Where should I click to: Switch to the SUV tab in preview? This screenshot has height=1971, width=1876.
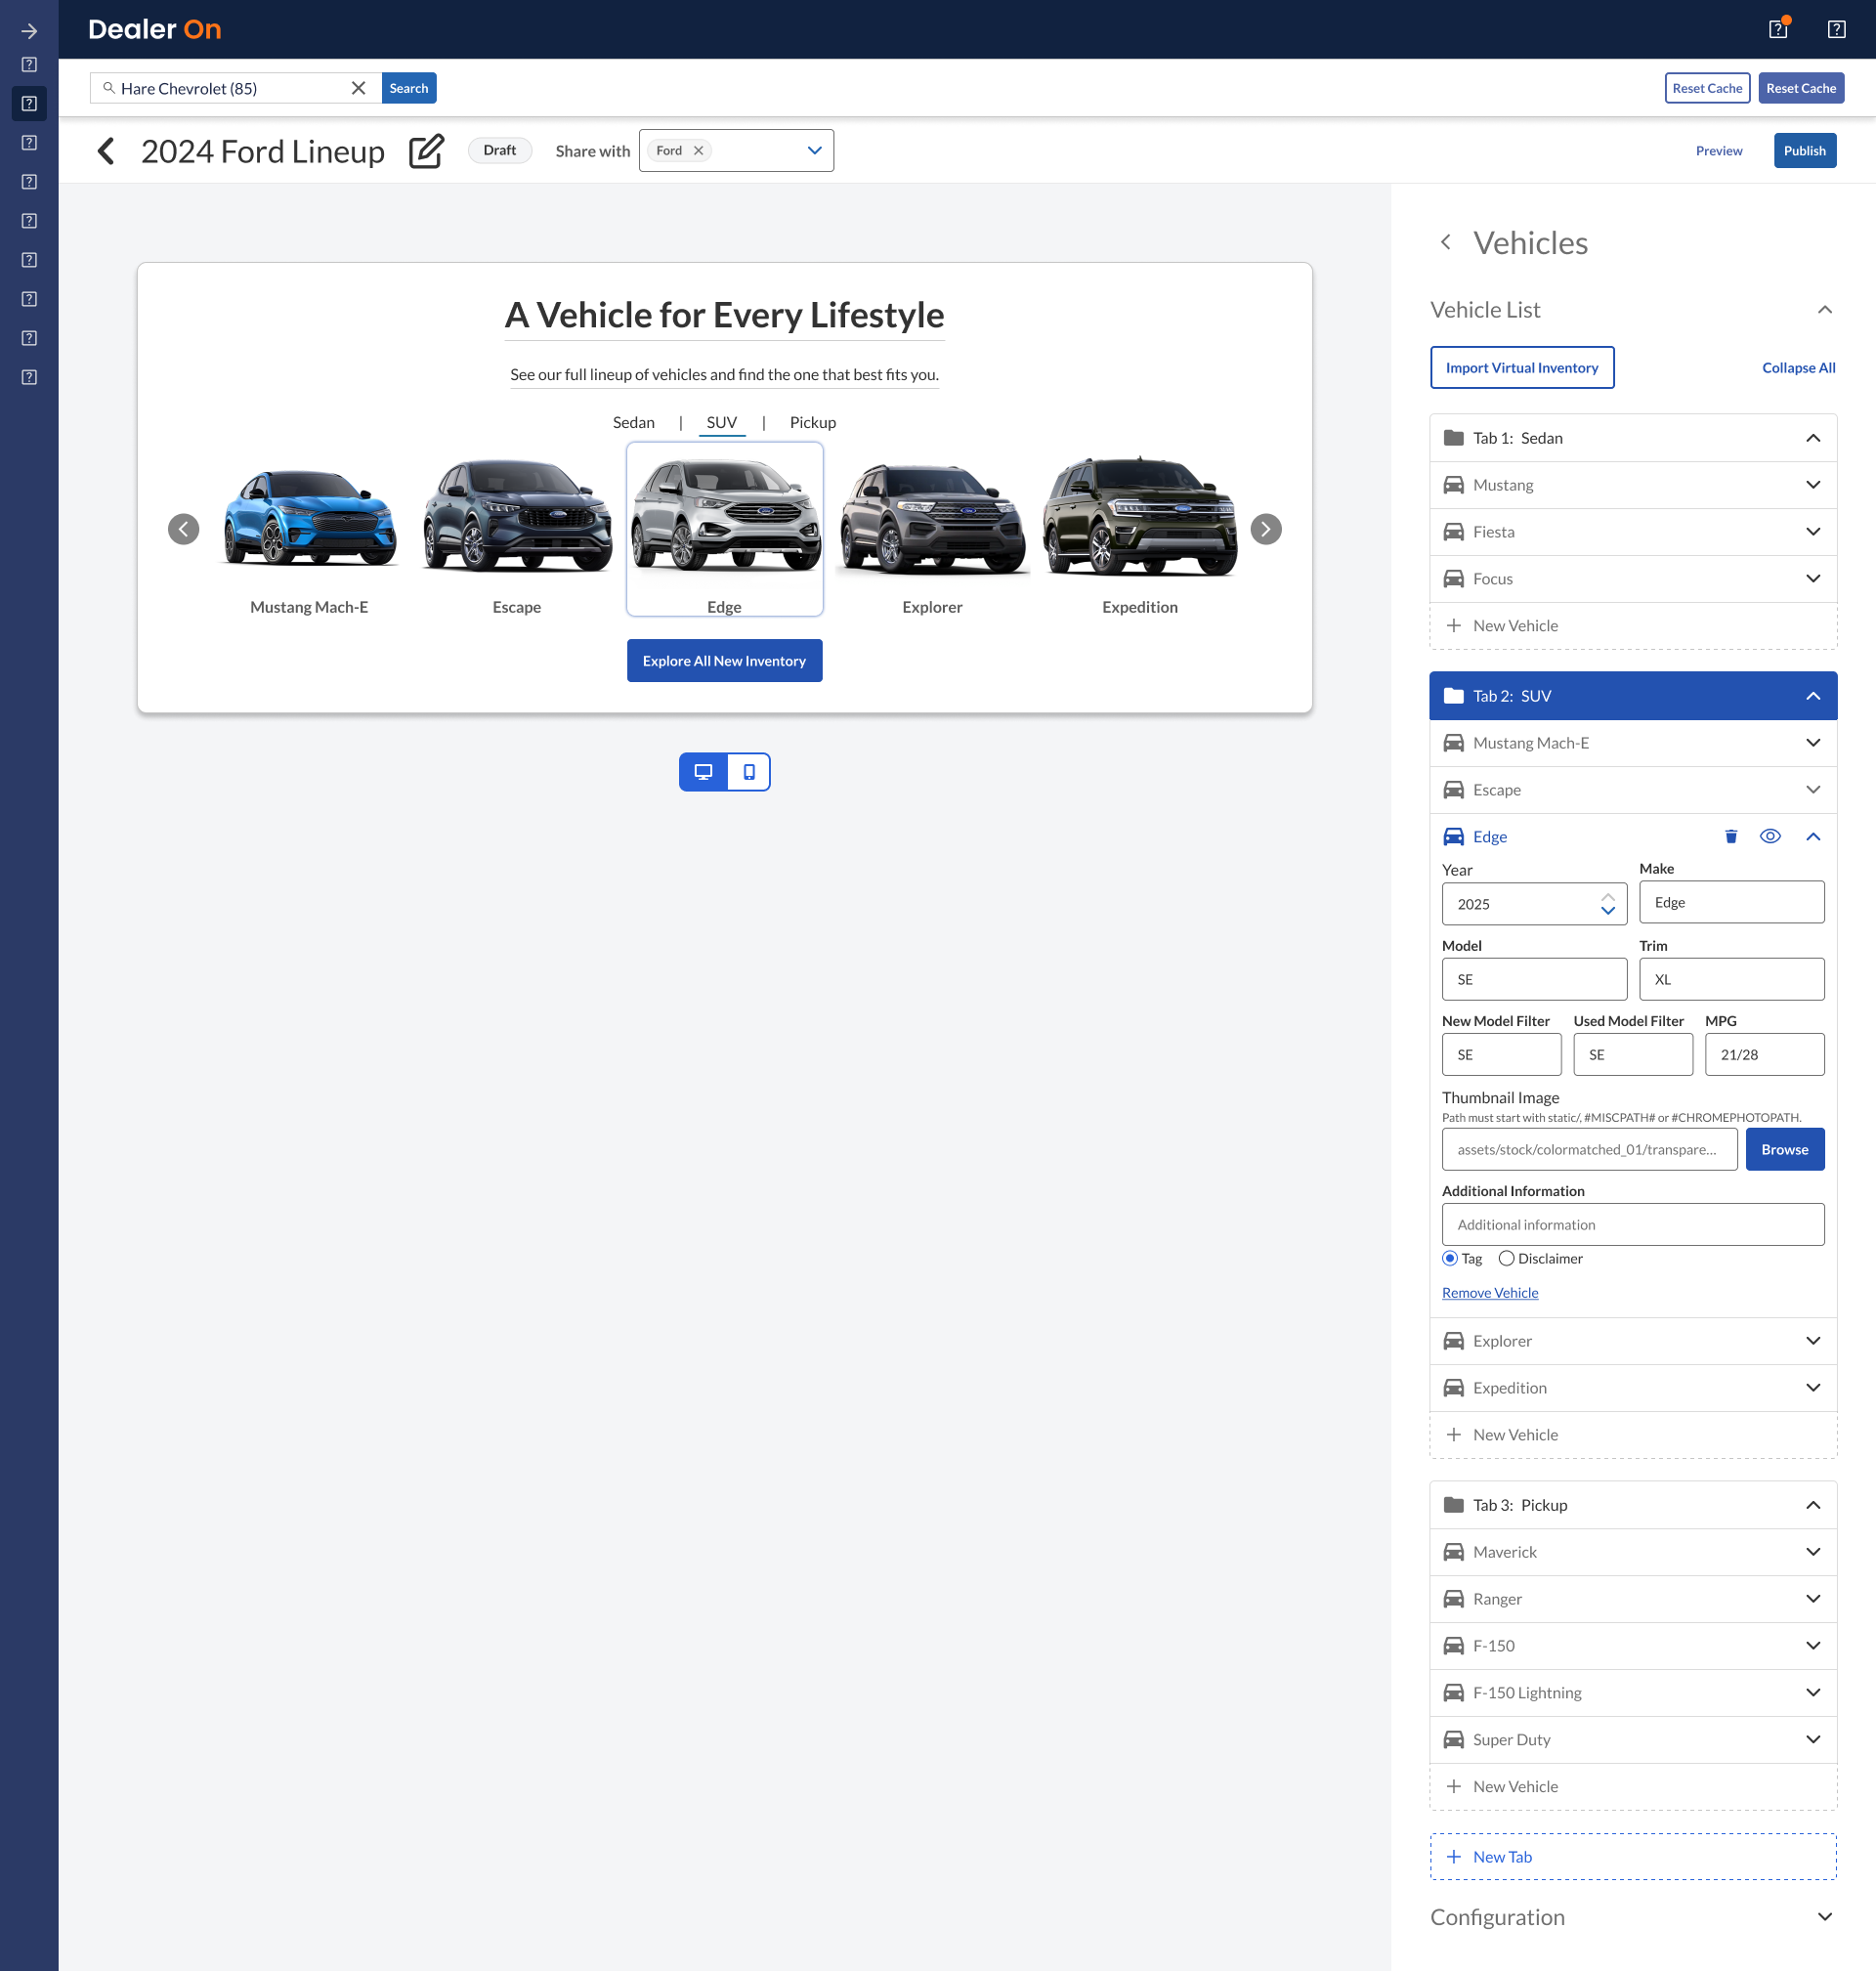(x=722, y=422)
